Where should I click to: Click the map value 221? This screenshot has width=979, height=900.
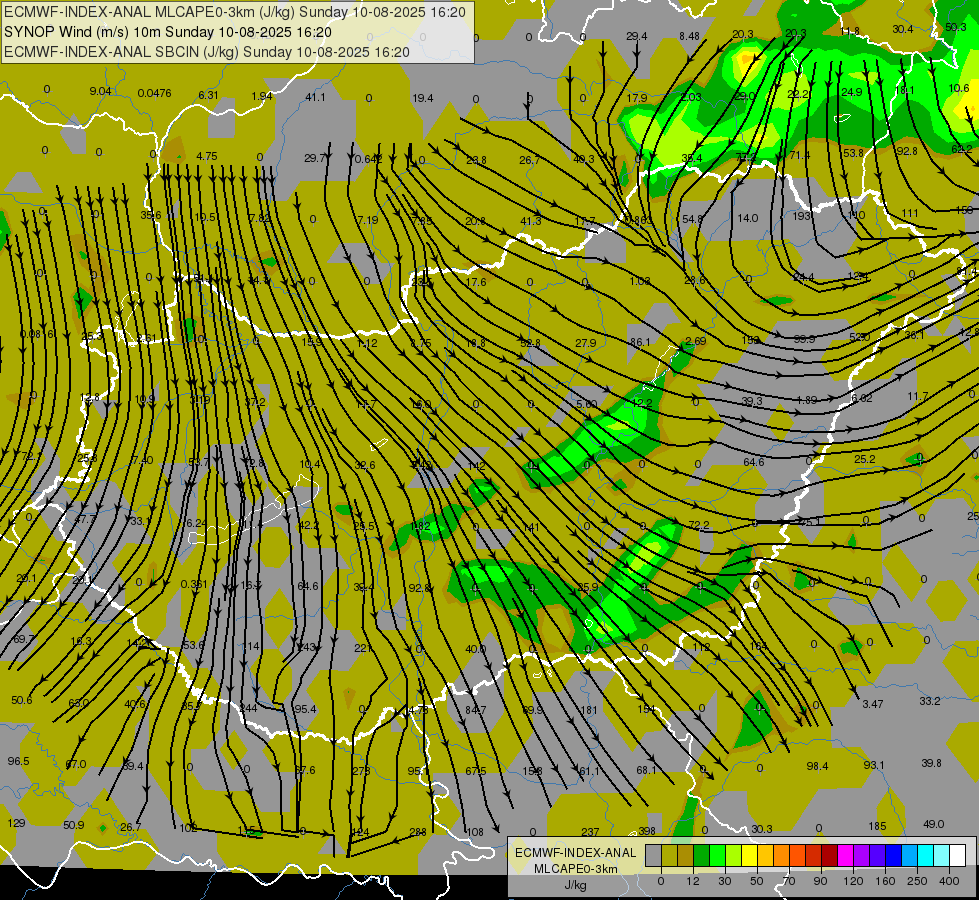363,648
